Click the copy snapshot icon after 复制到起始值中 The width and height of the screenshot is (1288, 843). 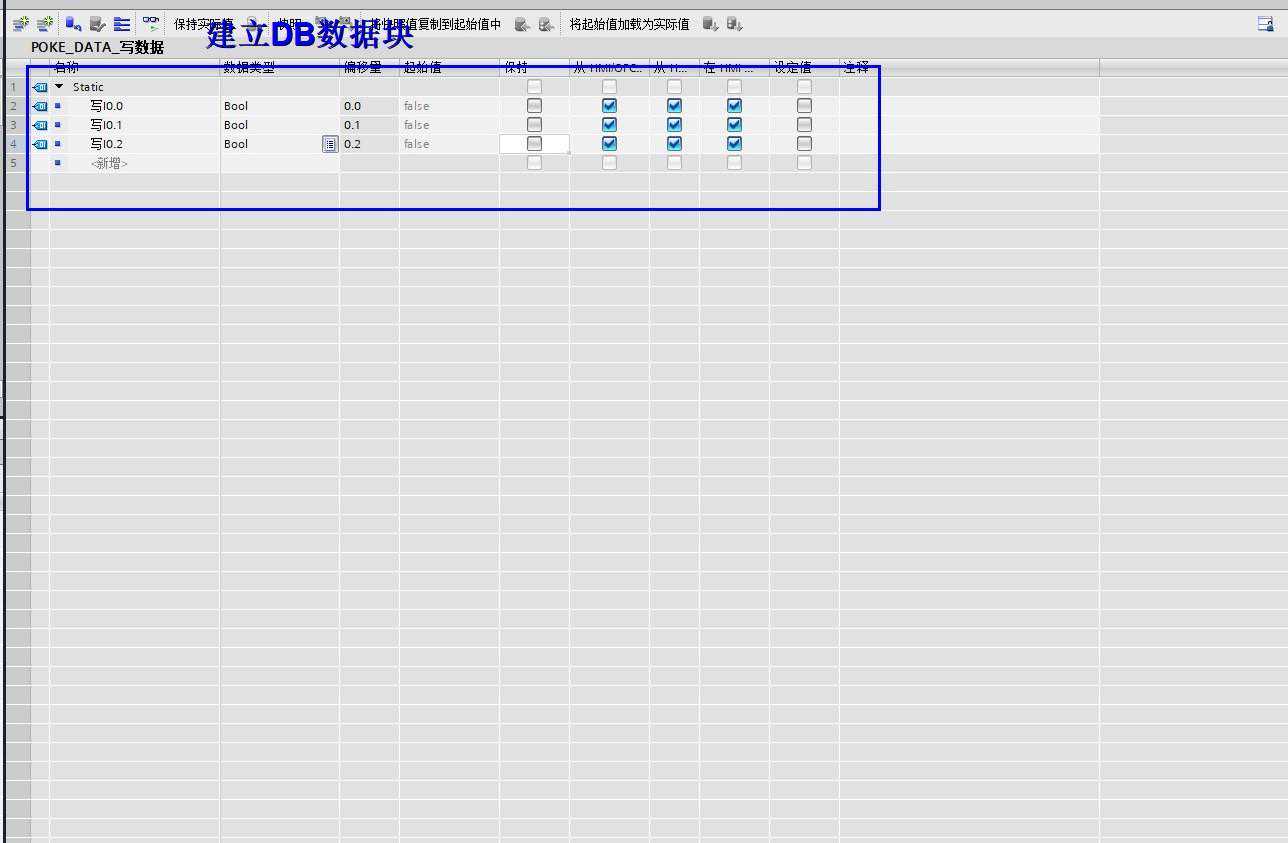coord(521,24)
